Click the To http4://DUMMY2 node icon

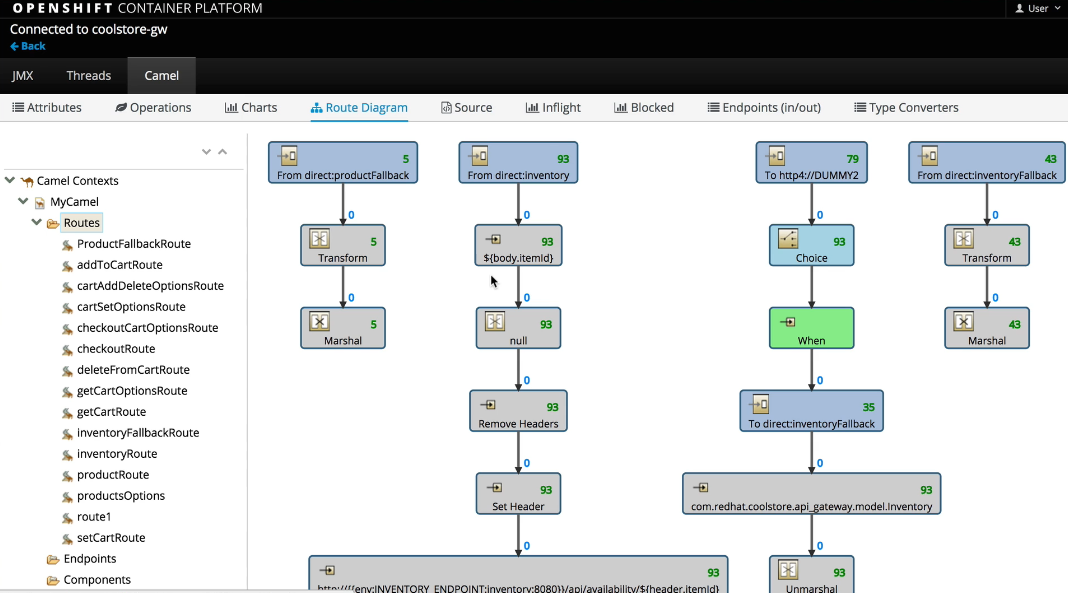(x=776, y=156)
